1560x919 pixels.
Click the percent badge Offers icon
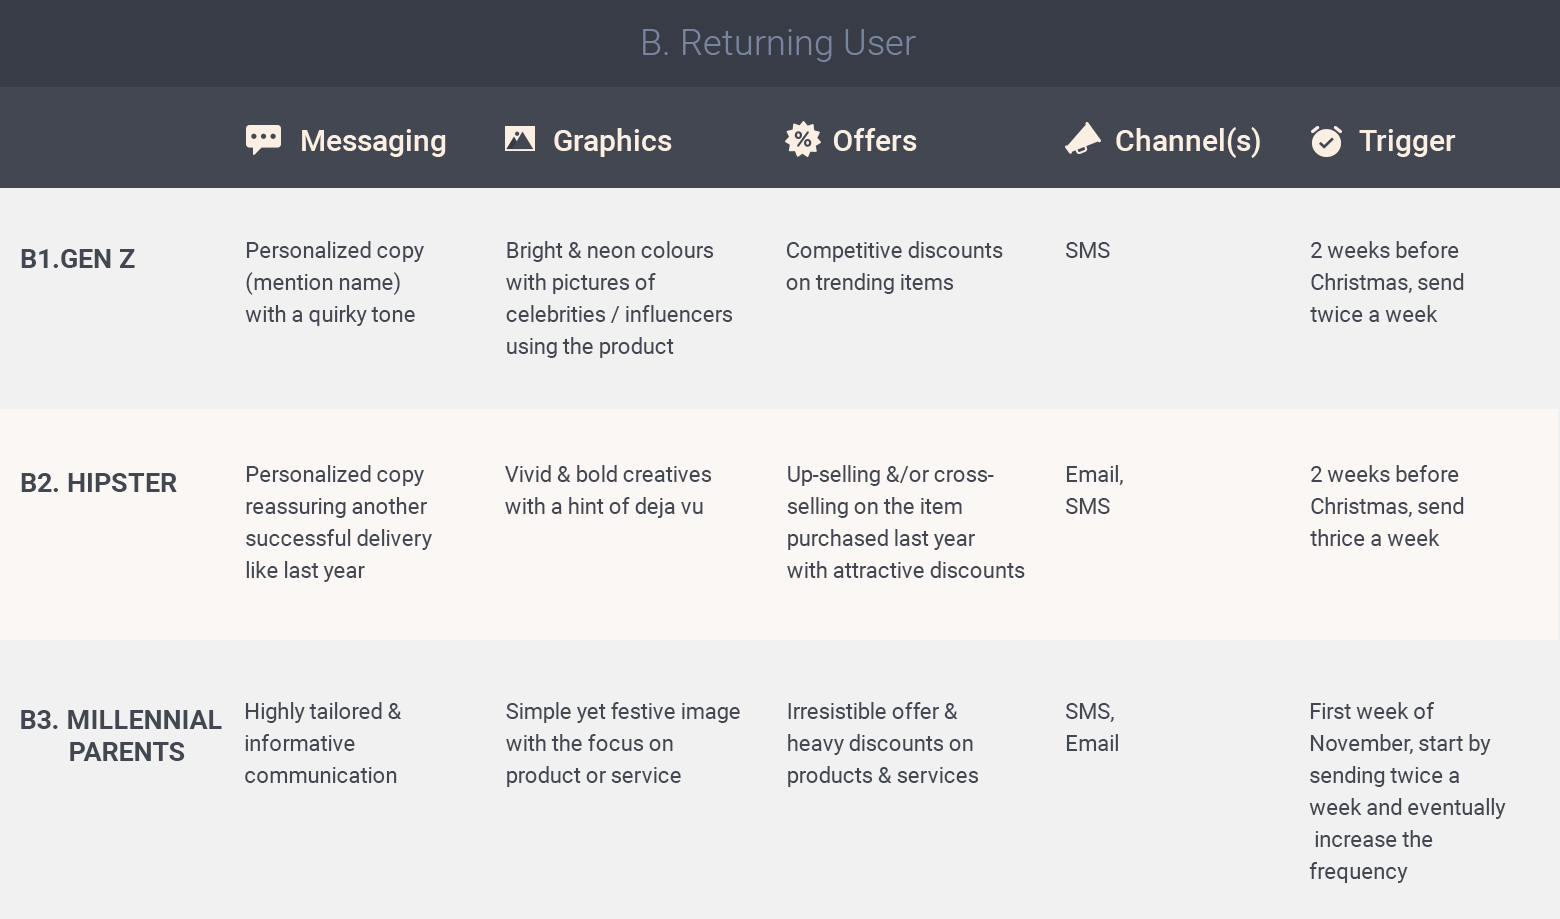(802, 140)
